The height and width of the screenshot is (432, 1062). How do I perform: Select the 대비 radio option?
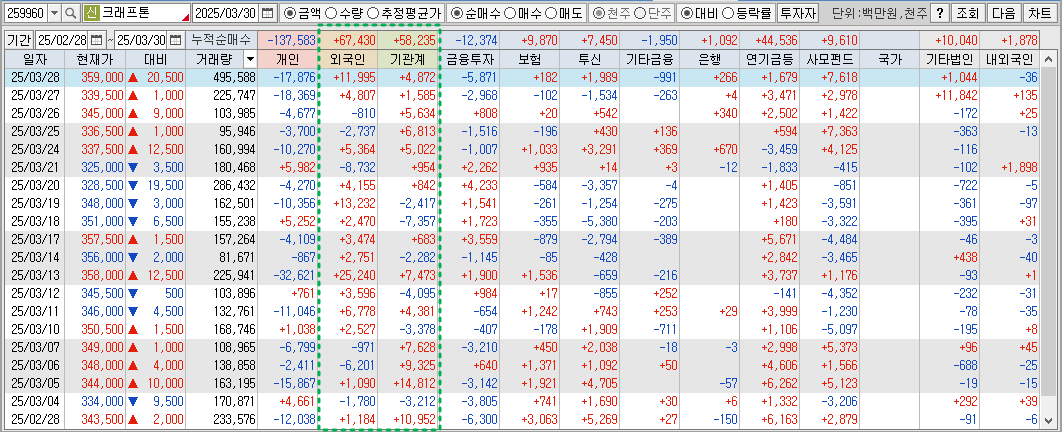pos(686,13)
